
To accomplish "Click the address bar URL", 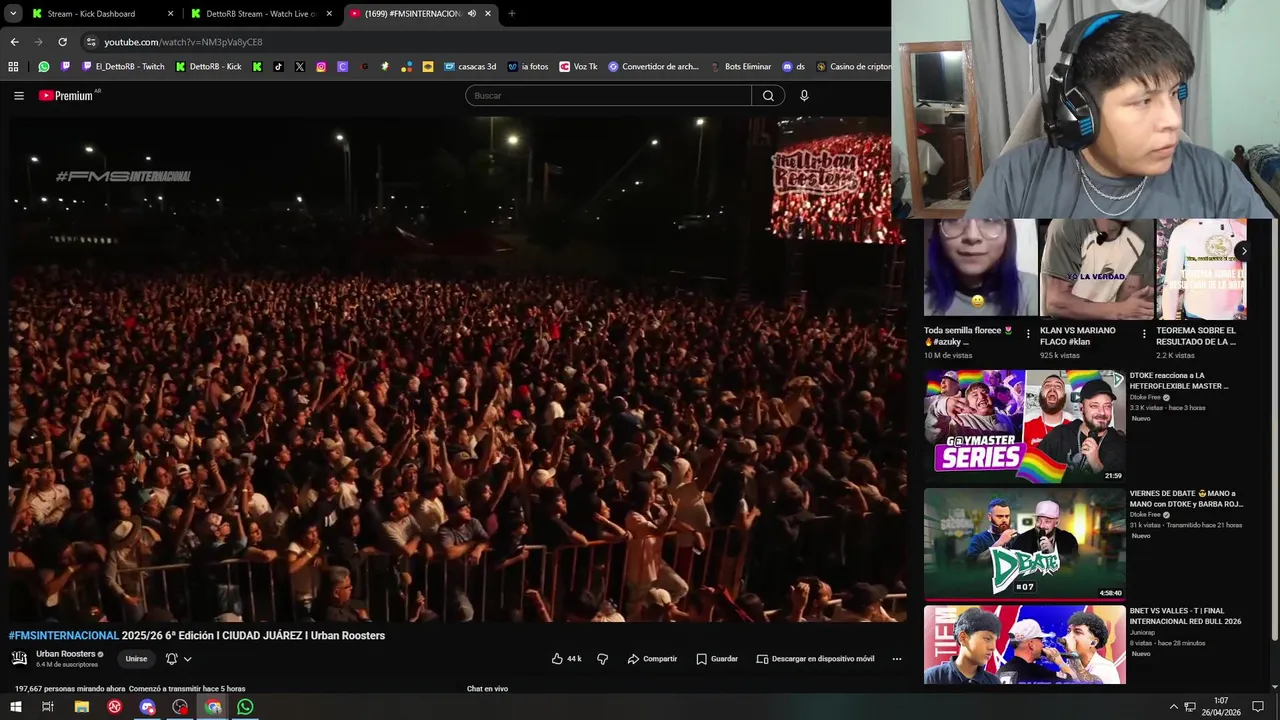I will (184, 42).
